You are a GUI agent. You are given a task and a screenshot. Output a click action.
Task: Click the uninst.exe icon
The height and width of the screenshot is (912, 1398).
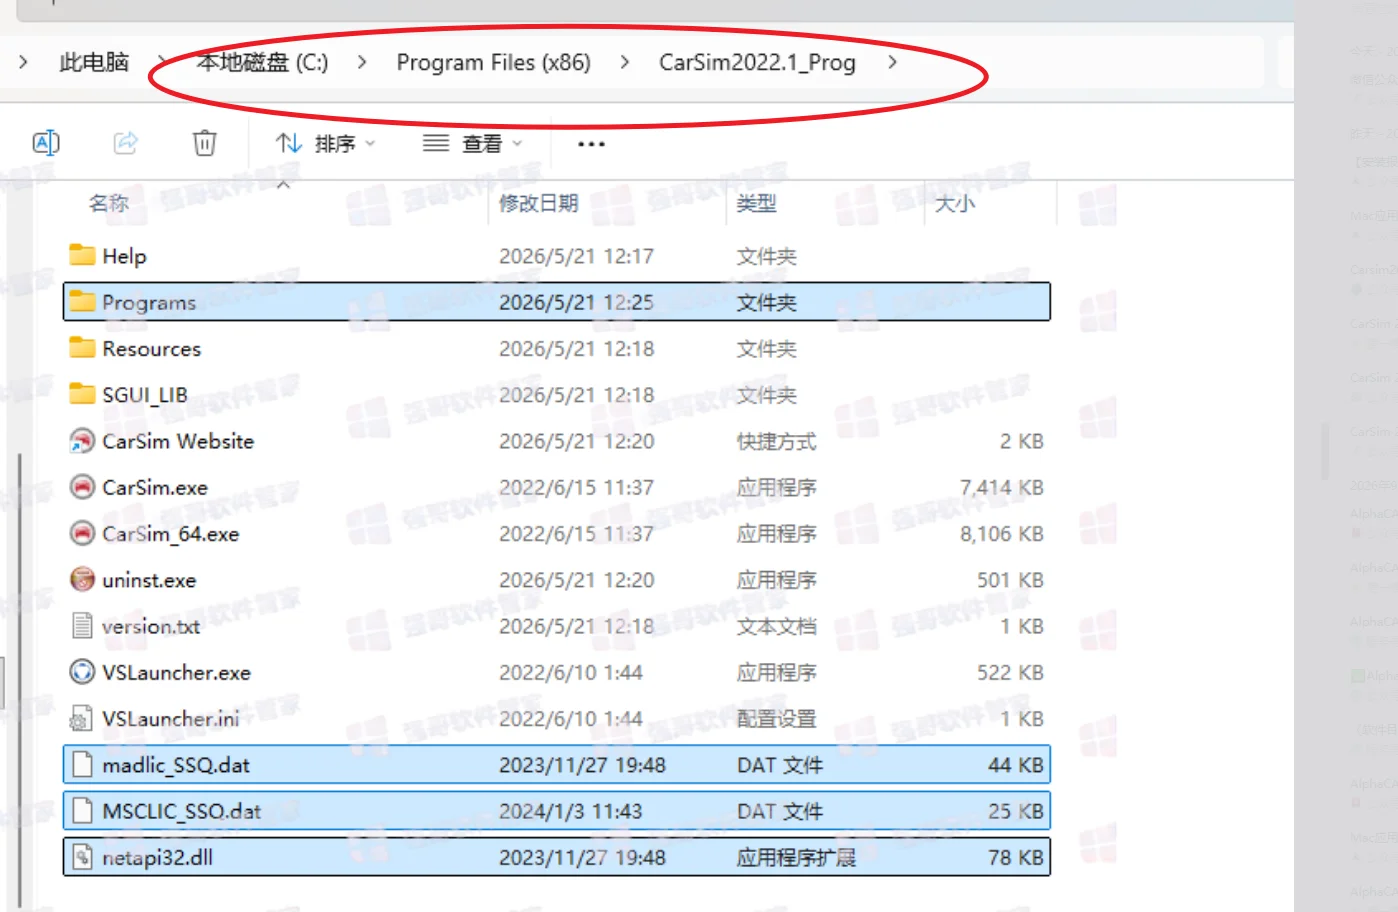(x=82, y=579)
